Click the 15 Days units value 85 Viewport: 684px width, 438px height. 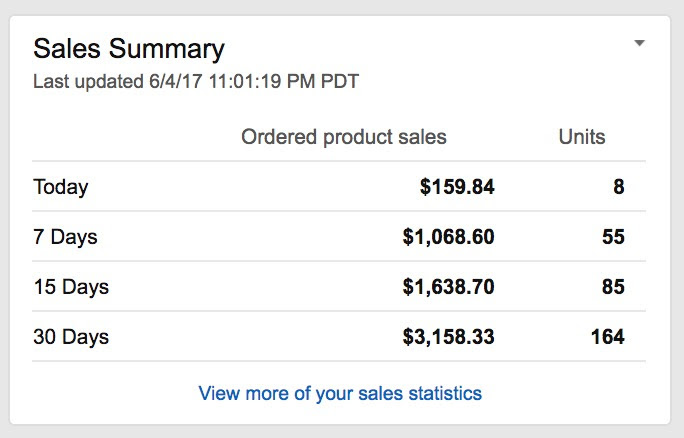(x=613, y=287)
